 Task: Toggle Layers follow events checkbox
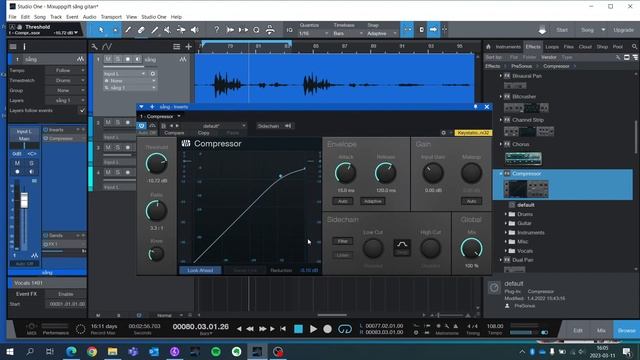click(82, 111)
